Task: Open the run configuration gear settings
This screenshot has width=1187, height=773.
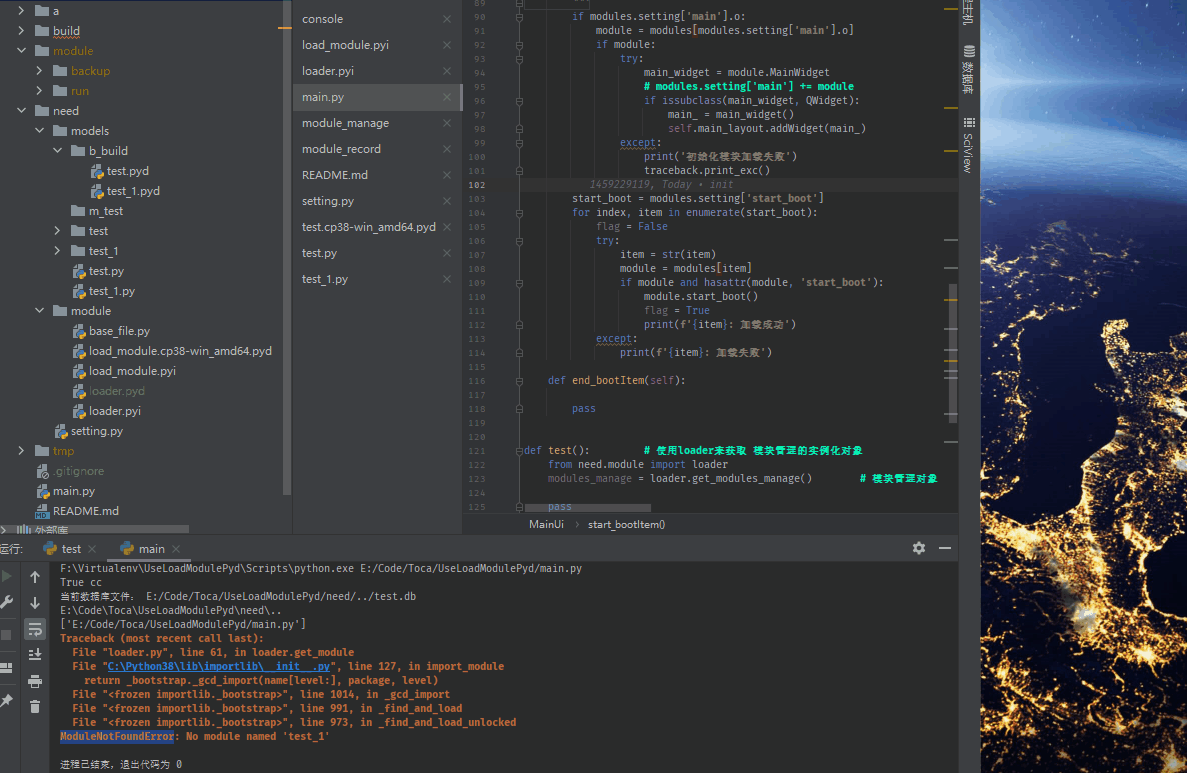Action: pyautogui.click(x=918, y=548)
